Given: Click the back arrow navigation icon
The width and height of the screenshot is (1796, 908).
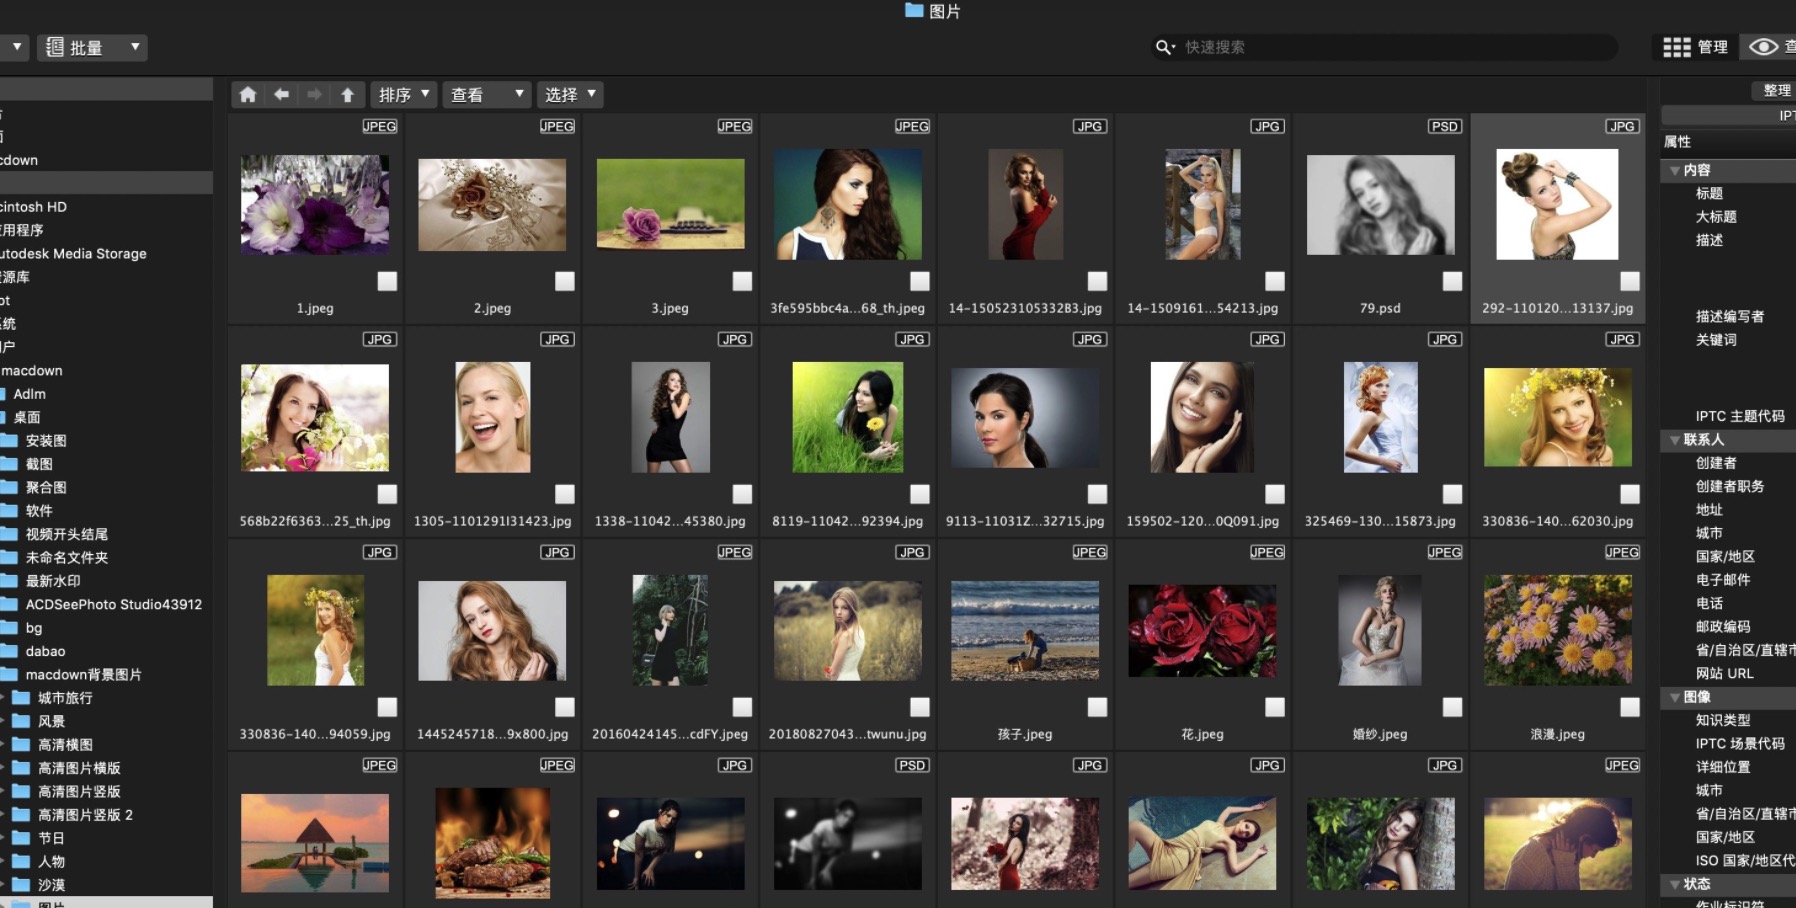Looking at the screenshot, I should [x=281, y=94].
